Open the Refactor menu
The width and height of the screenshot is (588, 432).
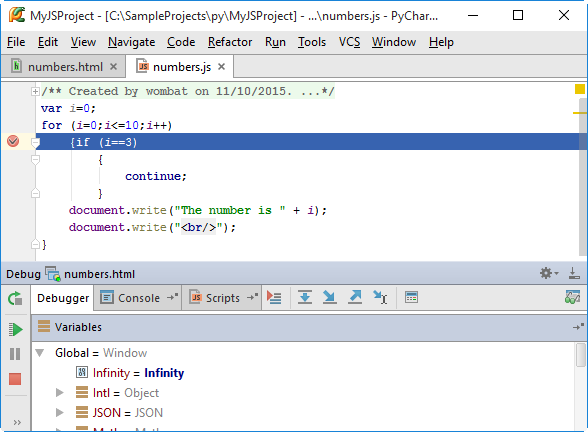230,42
